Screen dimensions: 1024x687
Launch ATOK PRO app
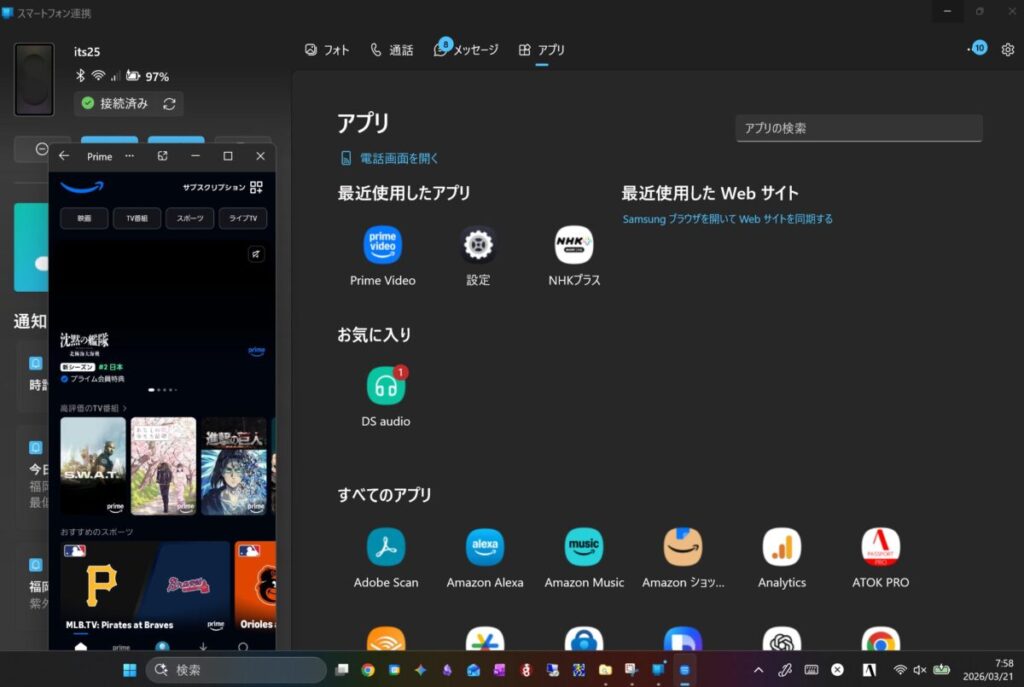(881, 547)
